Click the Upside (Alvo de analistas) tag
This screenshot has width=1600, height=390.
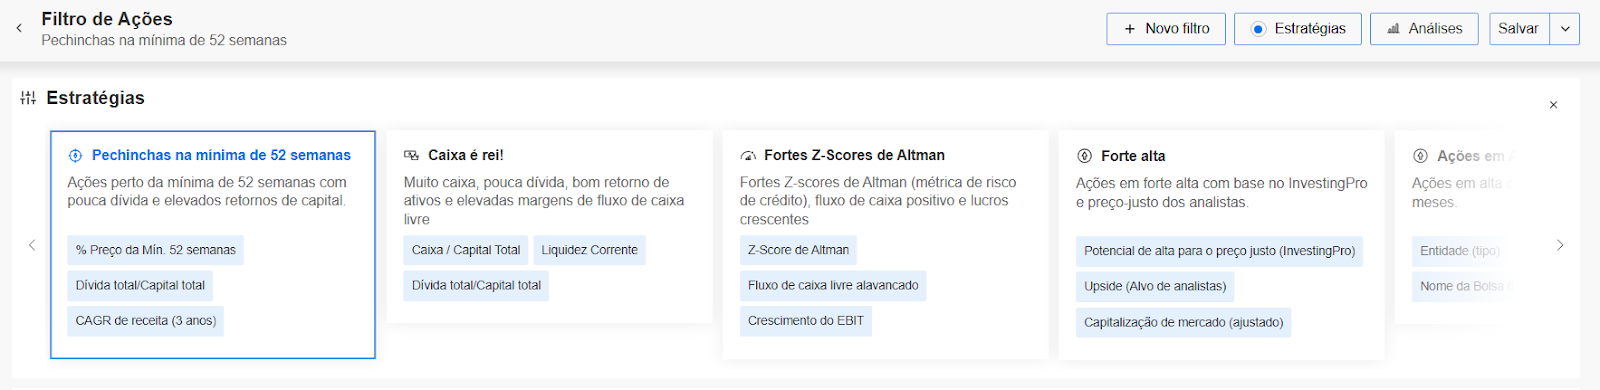tap(1155, 286)
